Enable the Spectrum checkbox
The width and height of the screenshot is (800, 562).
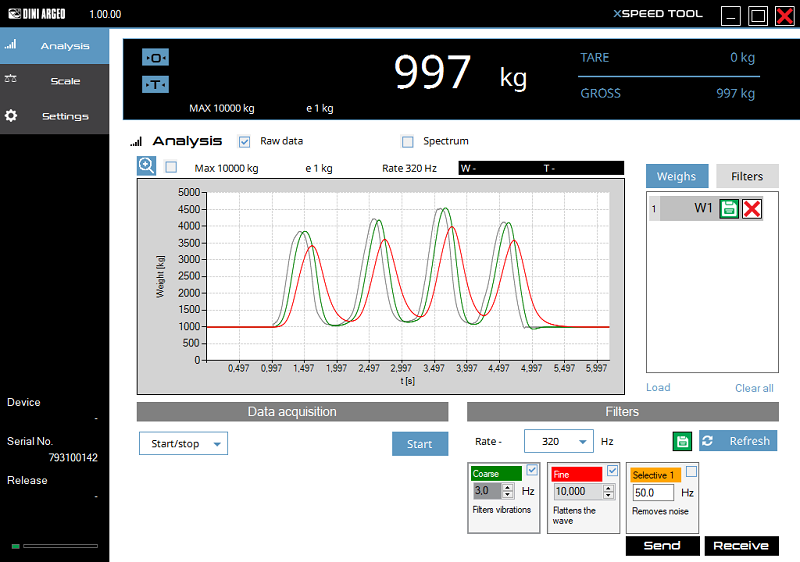tap(407, 141)
